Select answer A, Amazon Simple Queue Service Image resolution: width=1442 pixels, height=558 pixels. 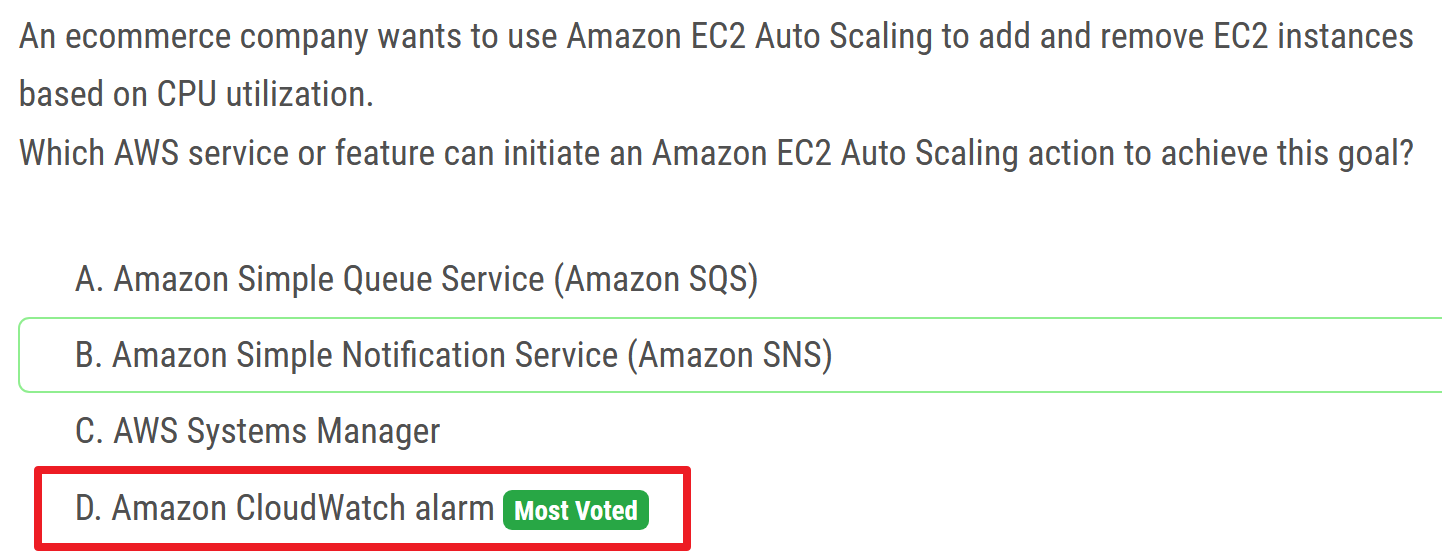416,279
